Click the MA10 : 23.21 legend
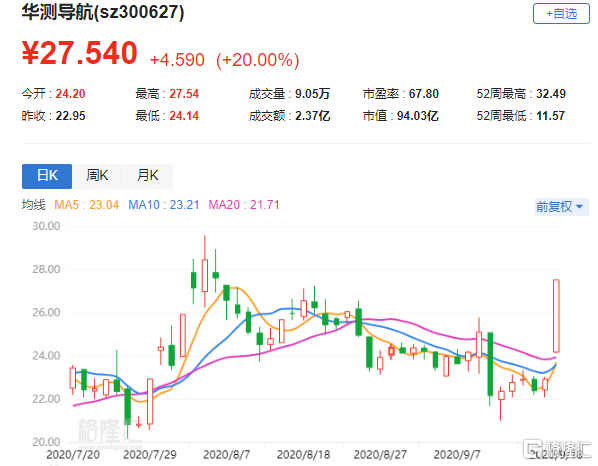Image resolution: width=598 pixels, height=466 pixels. point(164,205)
